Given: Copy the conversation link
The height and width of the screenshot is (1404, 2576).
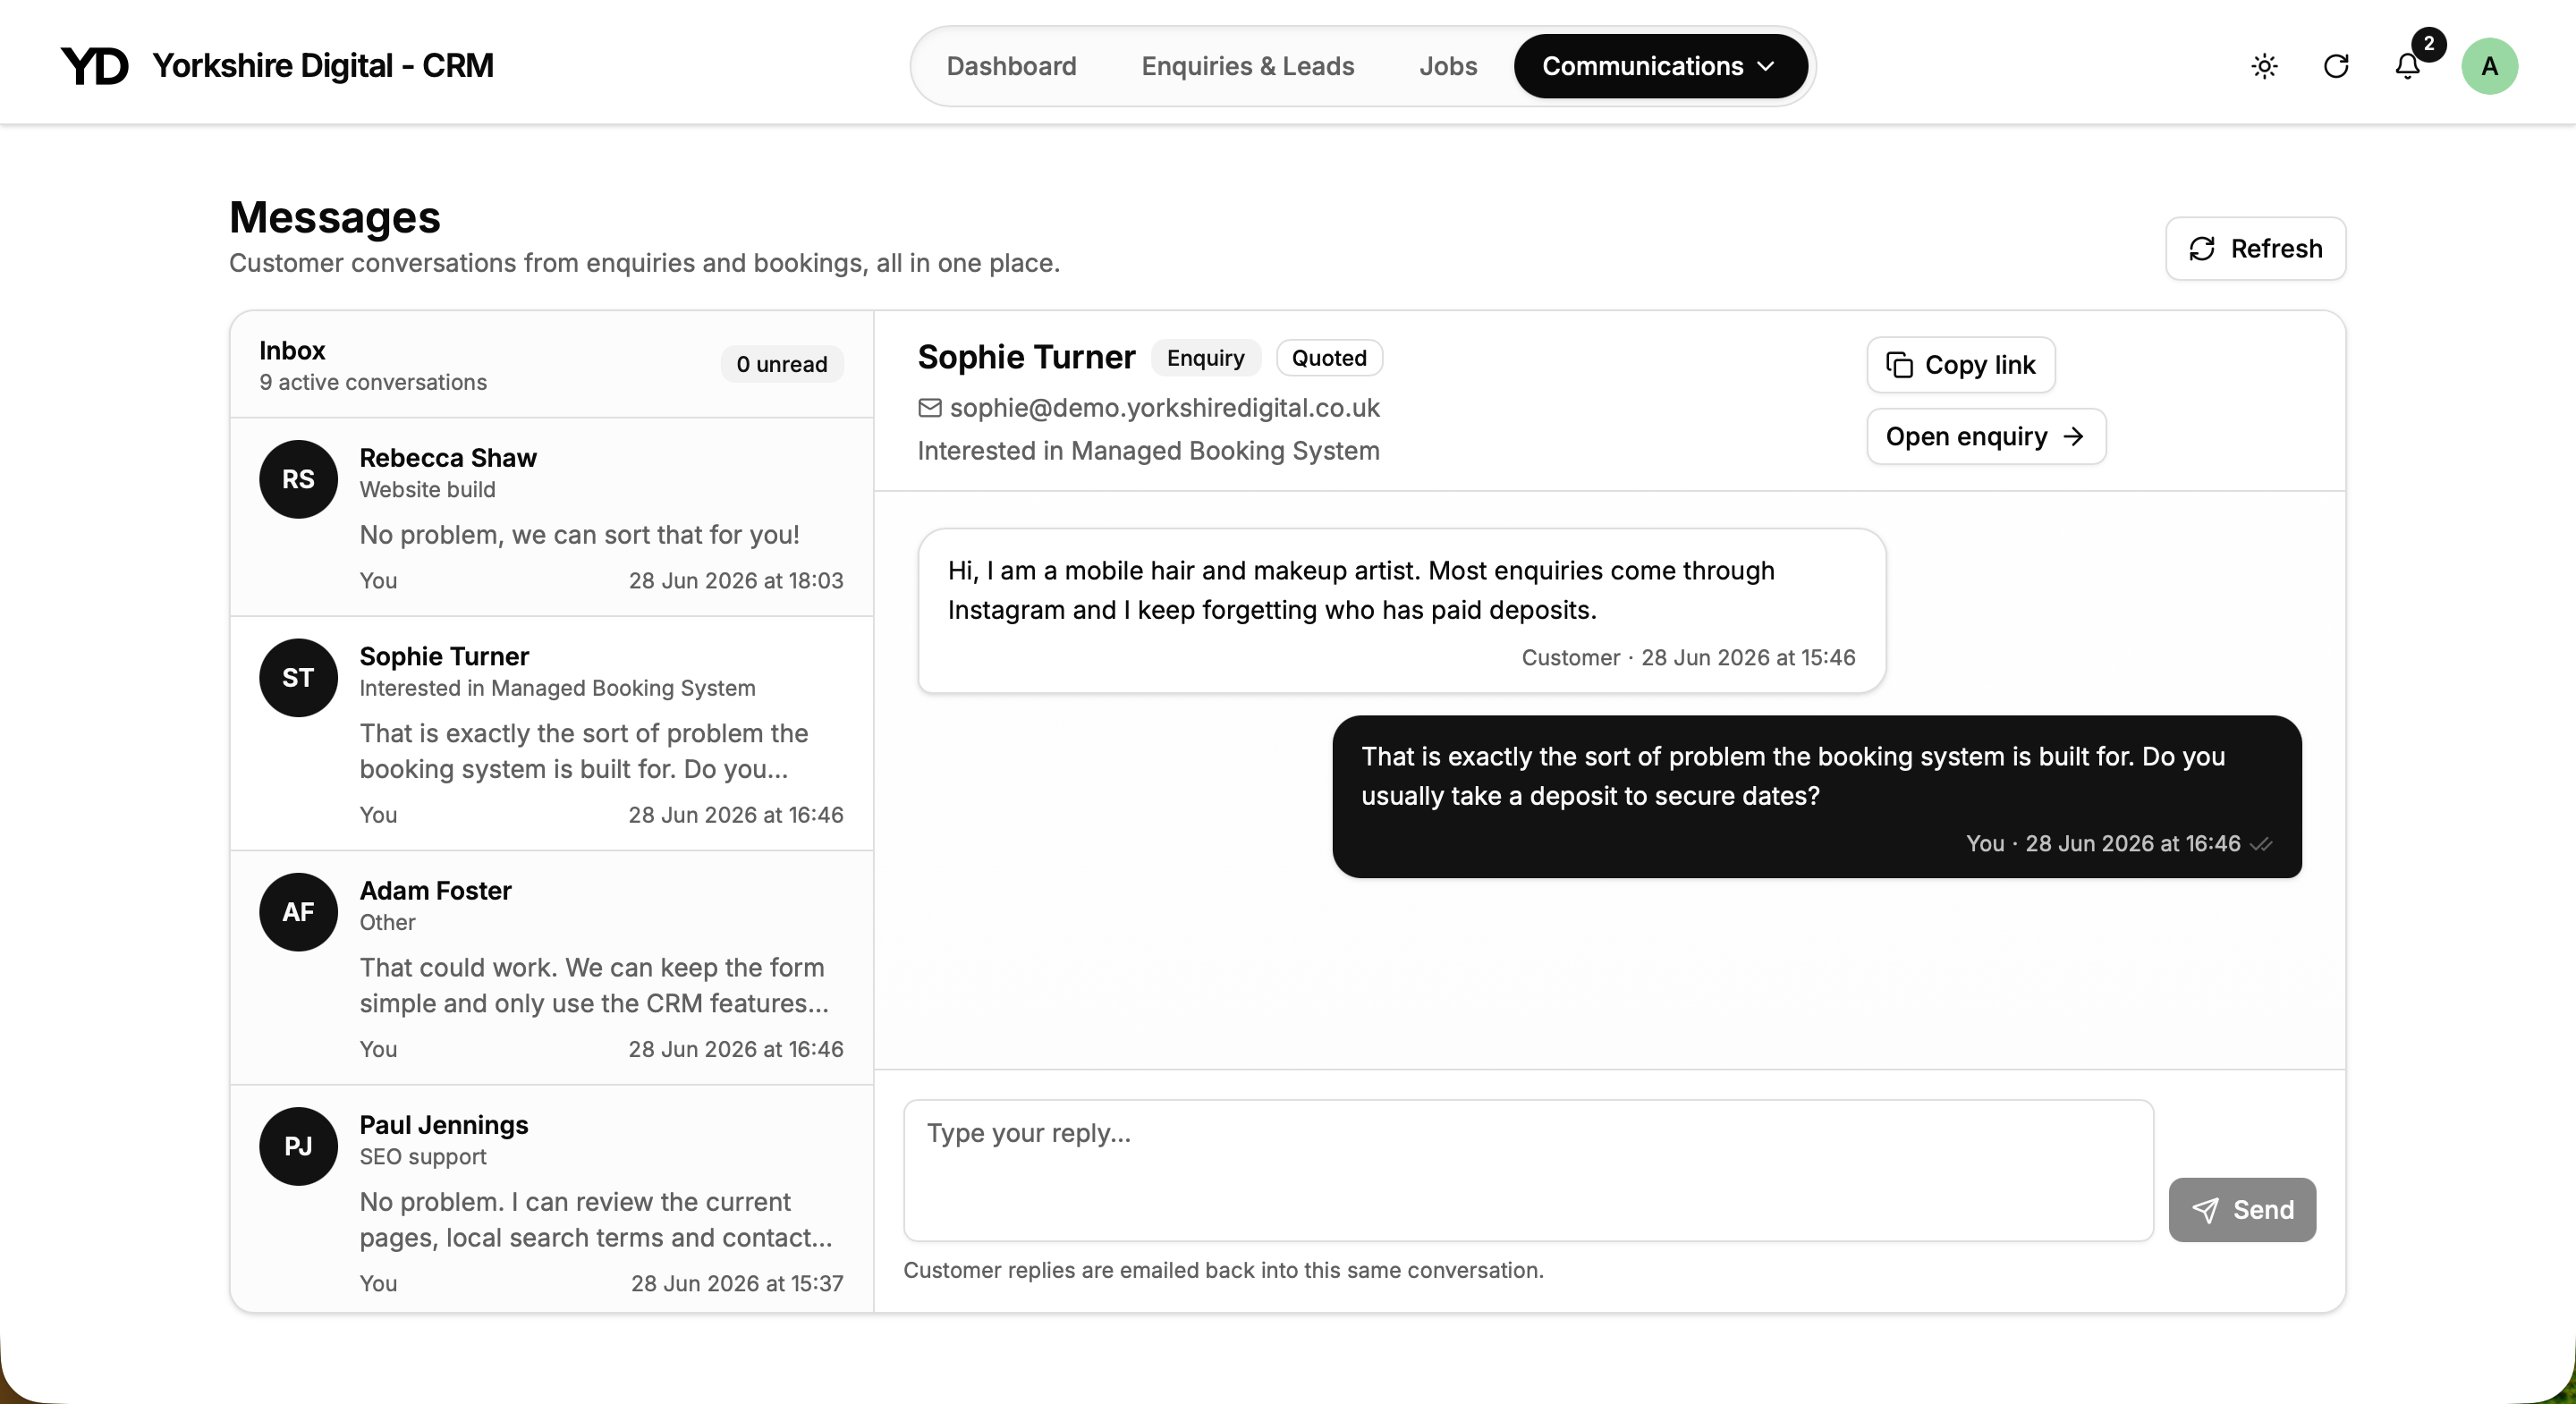Looking at the screenshot, I should [1960, 365].
